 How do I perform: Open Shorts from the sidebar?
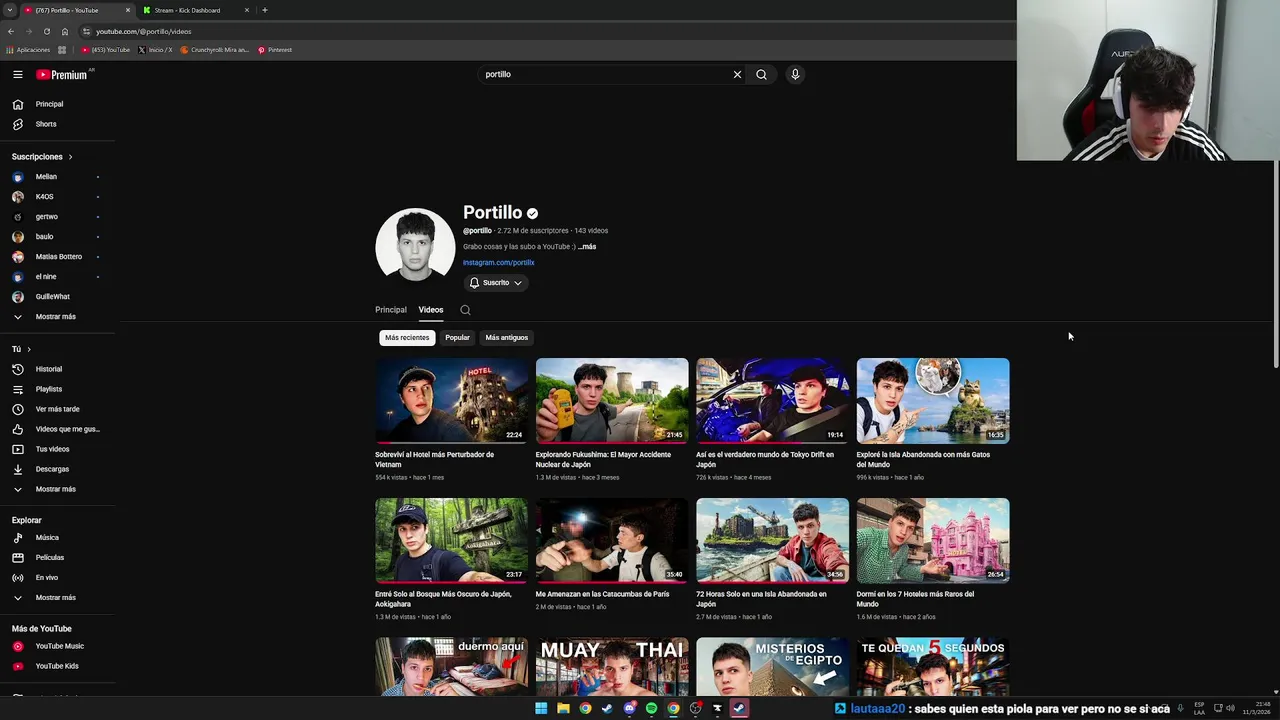tap(57, 124)
